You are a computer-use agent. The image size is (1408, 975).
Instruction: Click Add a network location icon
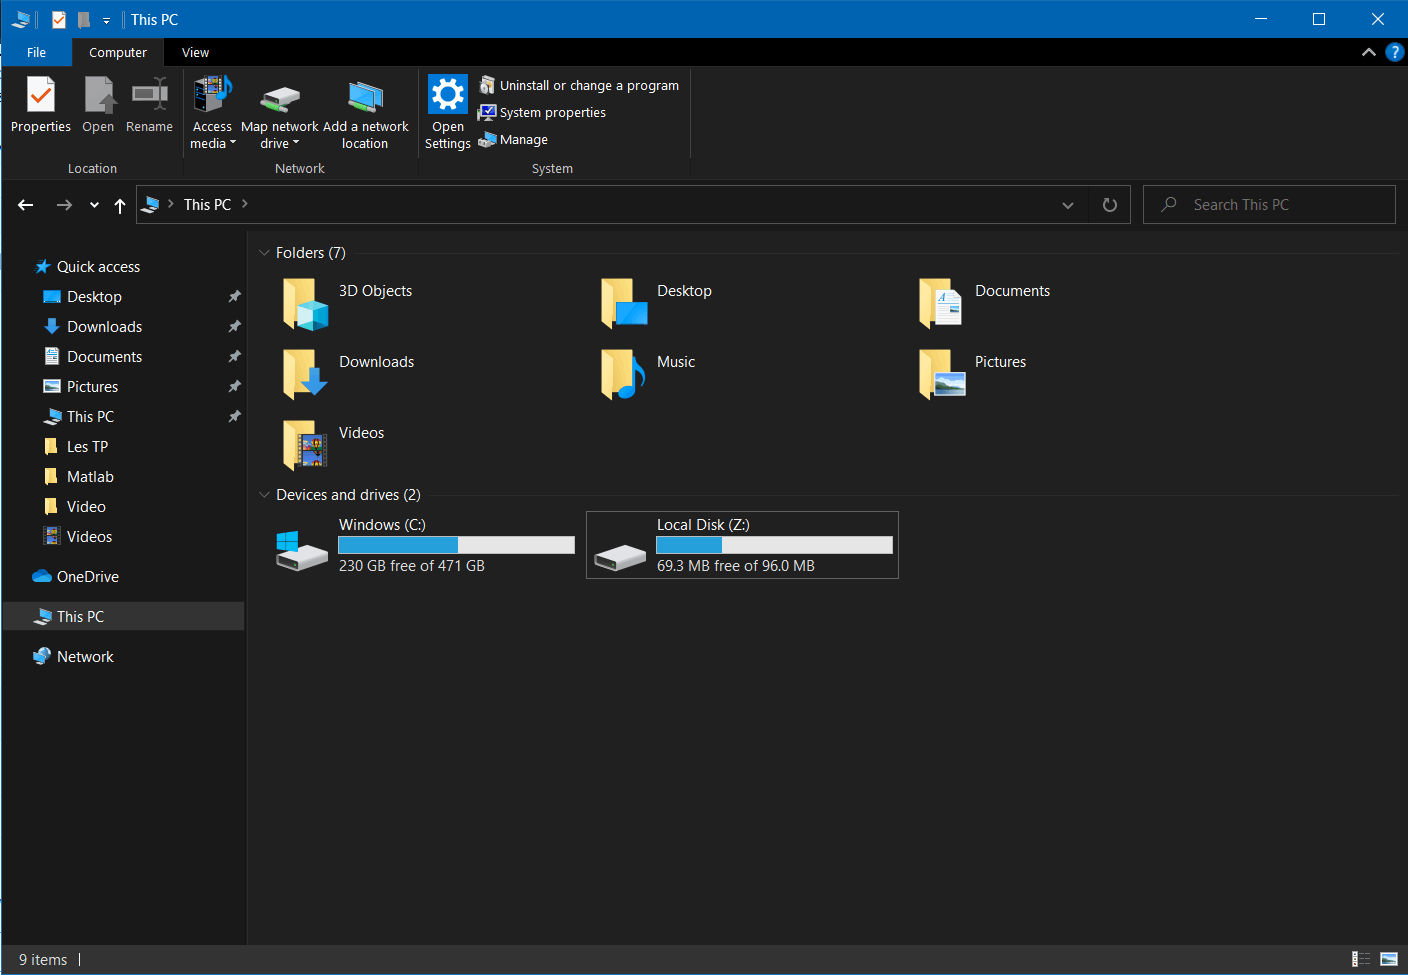pos(365,97)
